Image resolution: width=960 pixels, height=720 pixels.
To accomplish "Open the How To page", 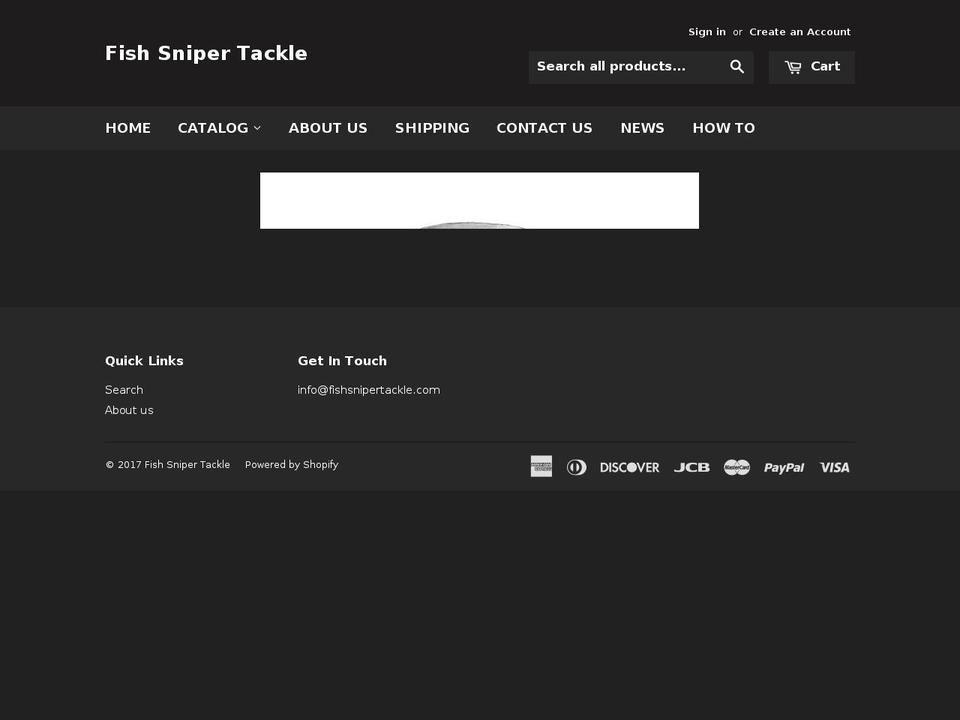I will 724,128.
